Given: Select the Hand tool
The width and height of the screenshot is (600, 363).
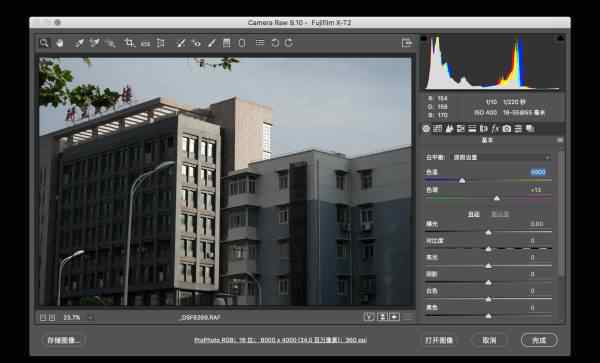Looking at the screenshot, I should point(60,43).
